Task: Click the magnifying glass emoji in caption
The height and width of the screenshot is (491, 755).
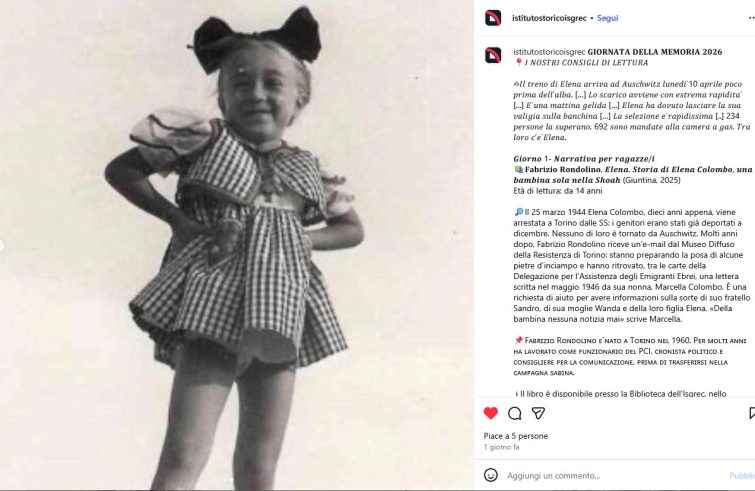Action: tap(519, 212)
